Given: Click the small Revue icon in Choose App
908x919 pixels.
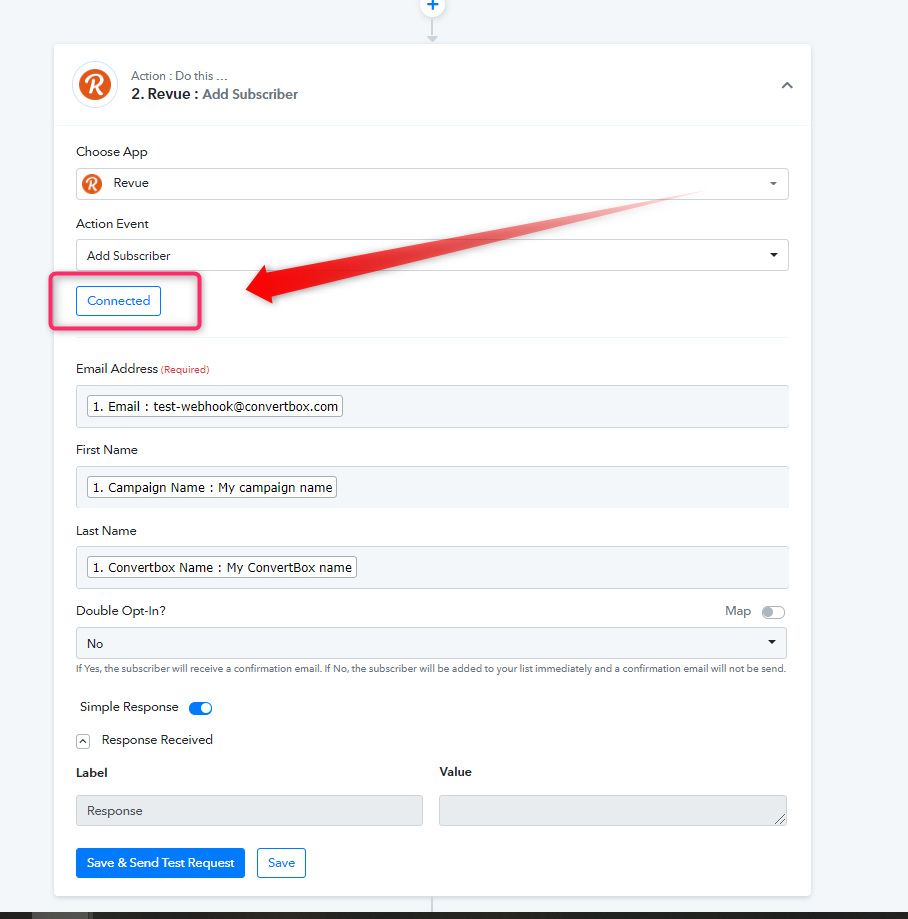Looking at the screenshot, I should 92,183.
